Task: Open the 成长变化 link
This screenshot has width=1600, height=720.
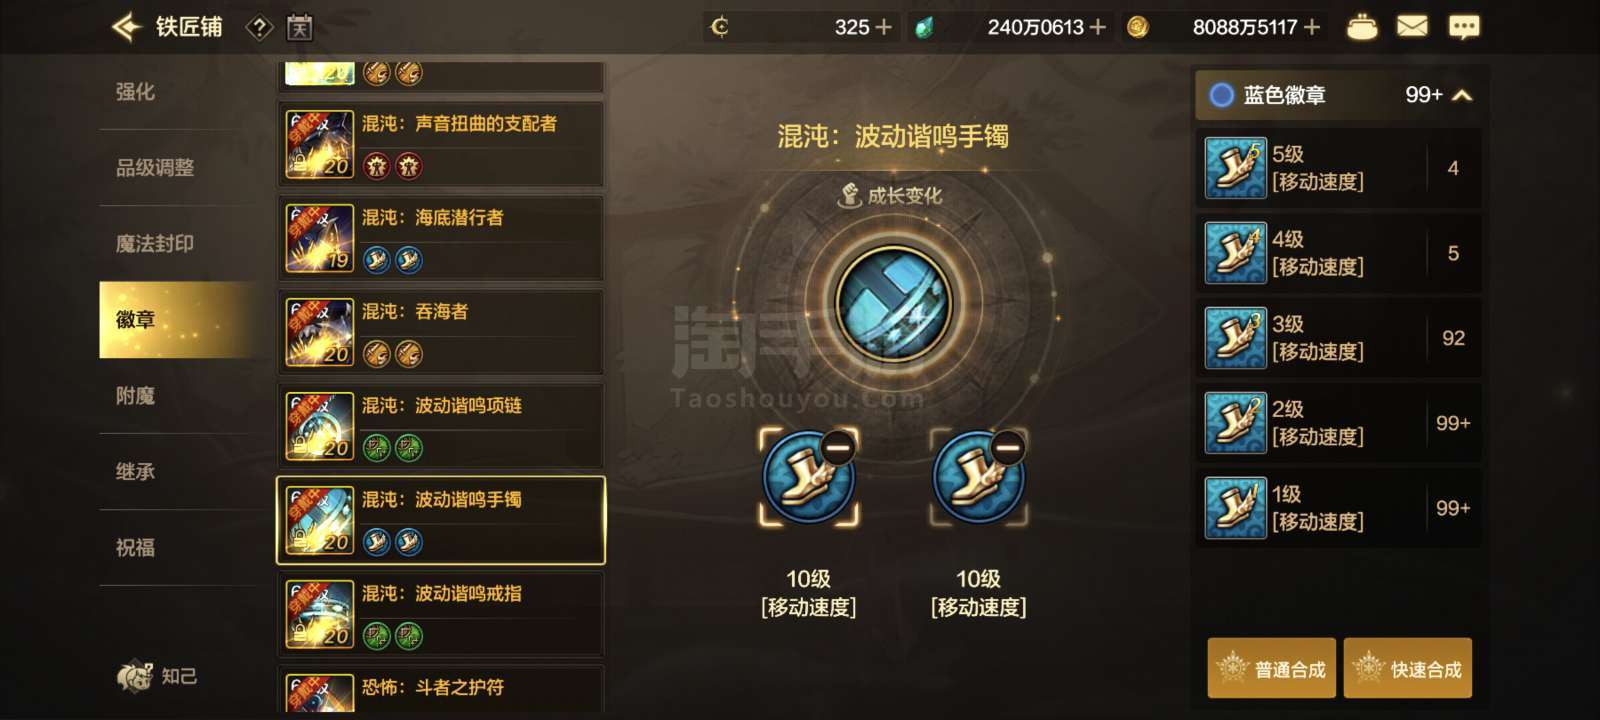Action: [891, 195]
